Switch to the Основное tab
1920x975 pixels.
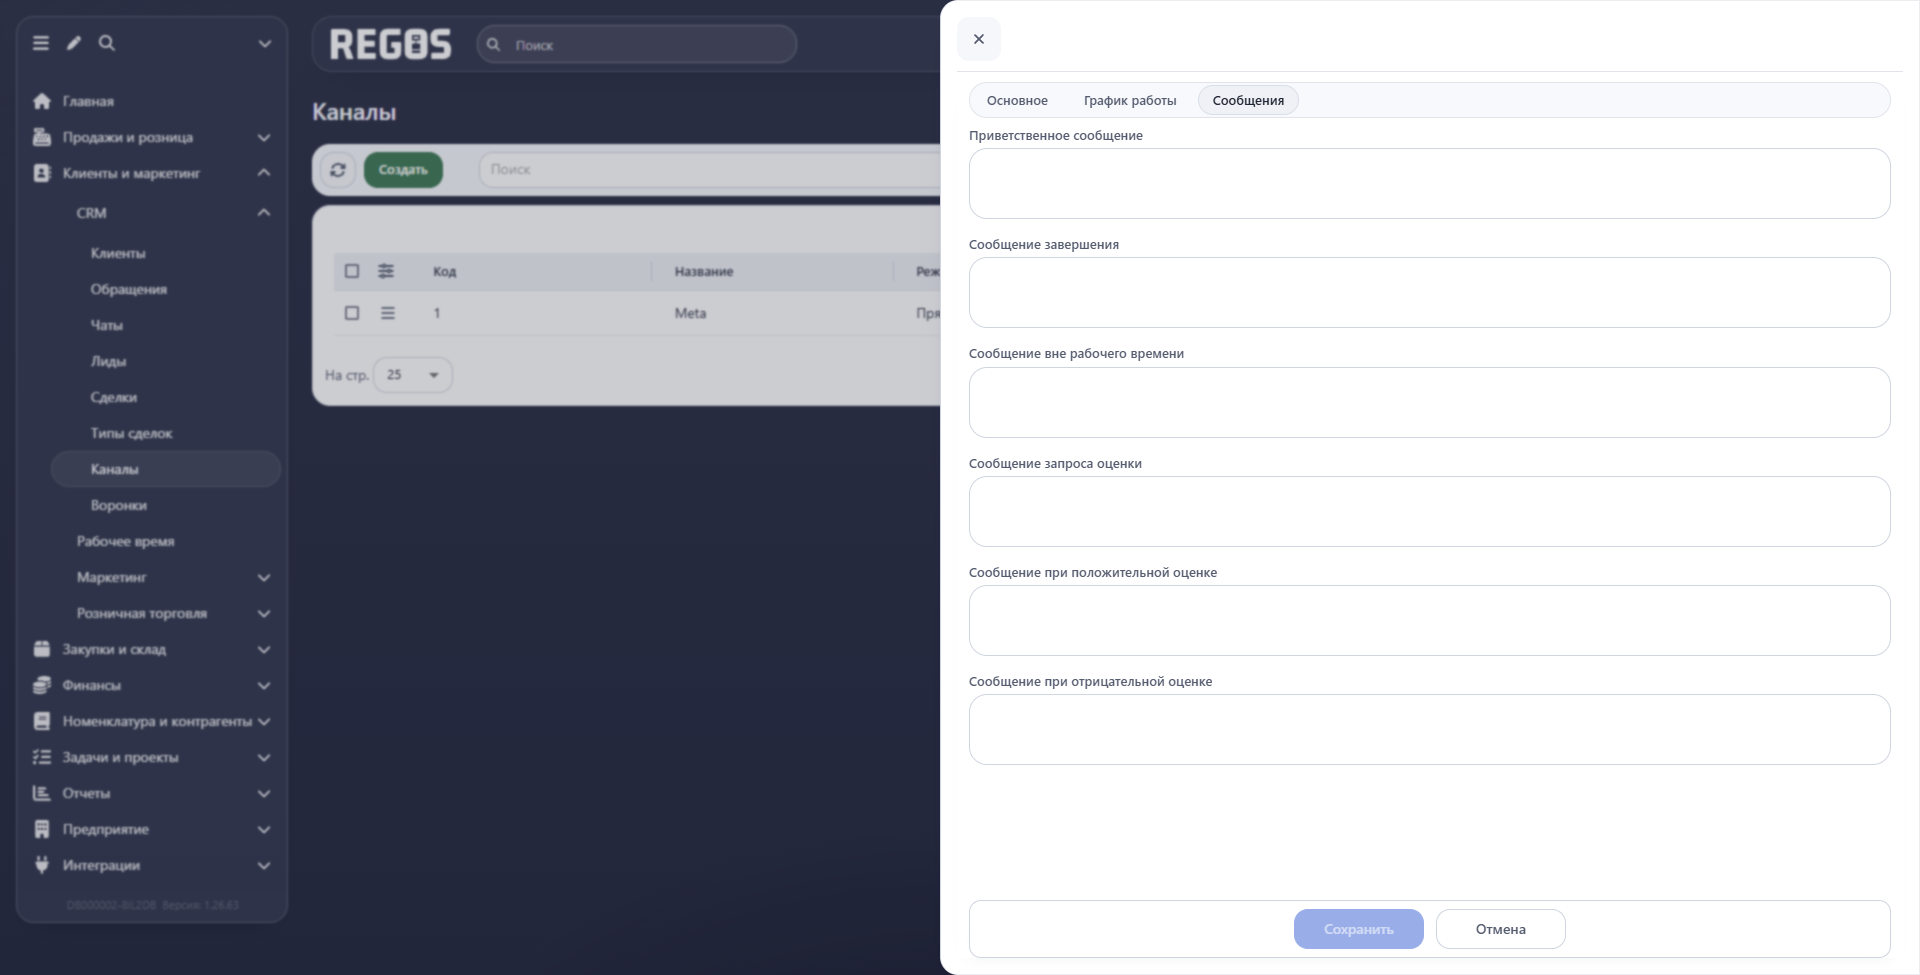pyautogui.click(x=1017, y=100)
